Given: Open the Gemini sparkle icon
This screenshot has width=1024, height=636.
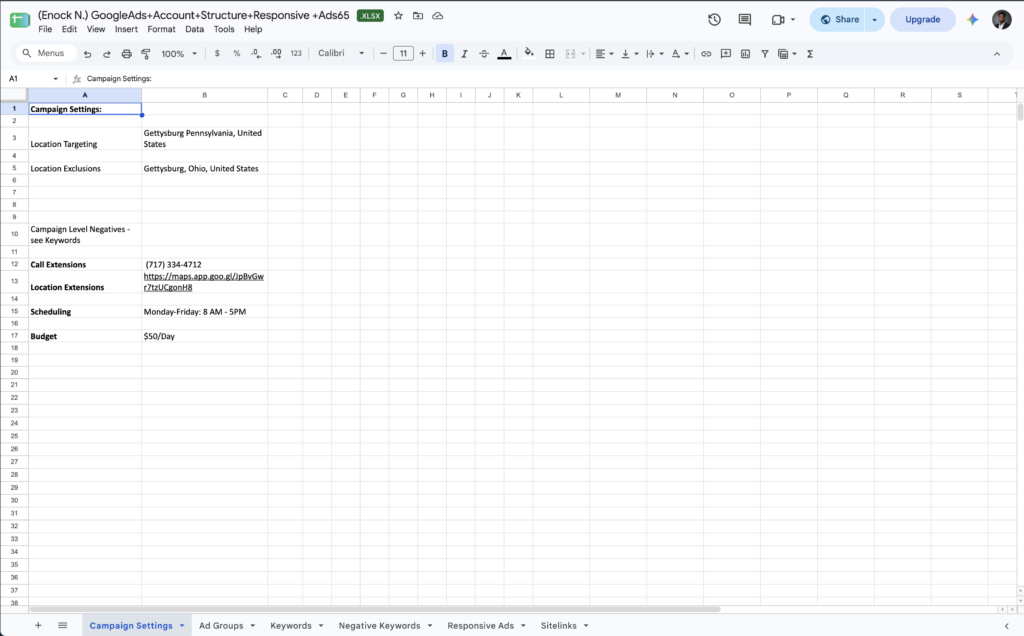Looking at the screenshot, I should (972, 20).
